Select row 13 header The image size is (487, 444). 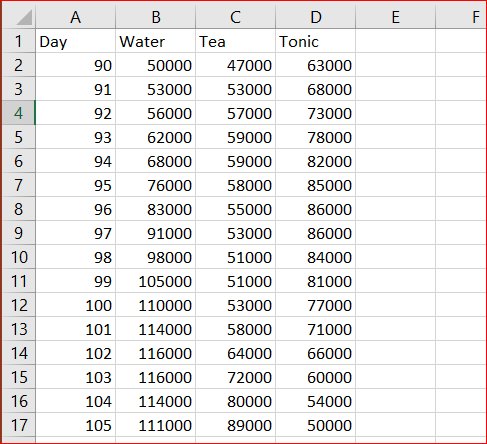(x=19, y=329)
